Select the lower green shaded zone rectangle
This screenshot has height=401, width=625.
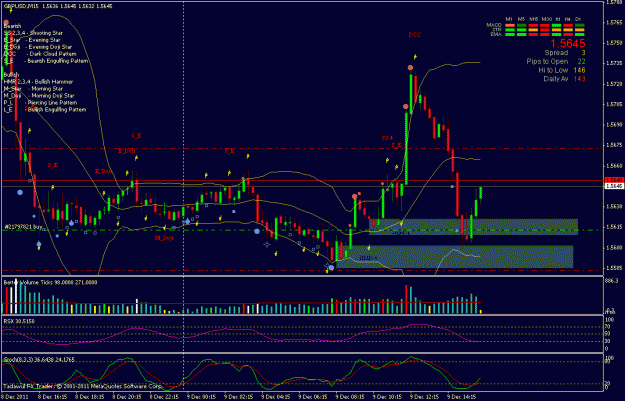pyautogui.click(x=455, y=257)
